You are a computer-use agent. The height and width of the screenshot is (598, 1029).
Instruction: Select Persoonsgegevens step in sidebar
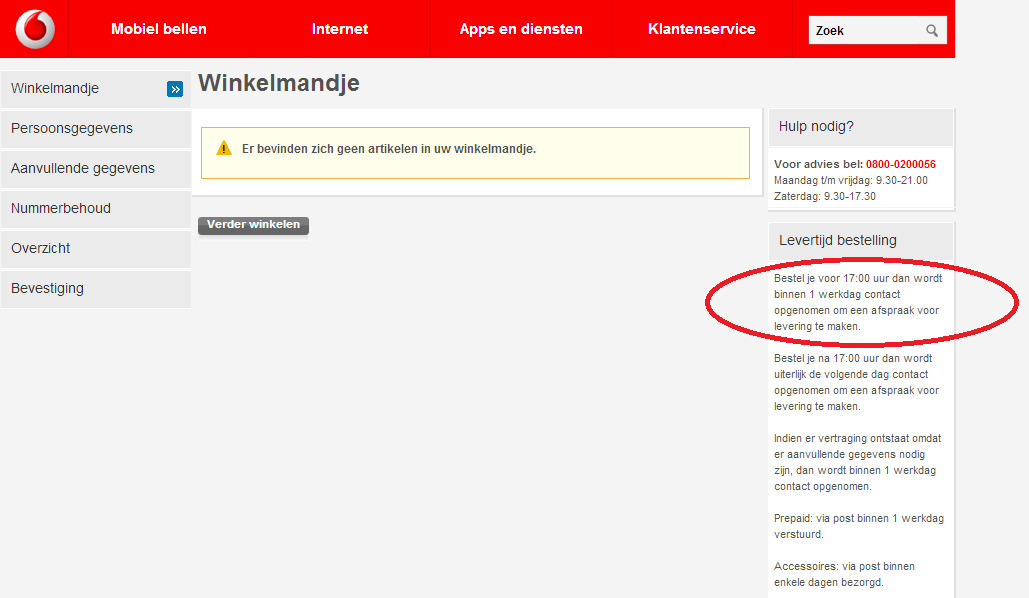click(x=72, y=129)
